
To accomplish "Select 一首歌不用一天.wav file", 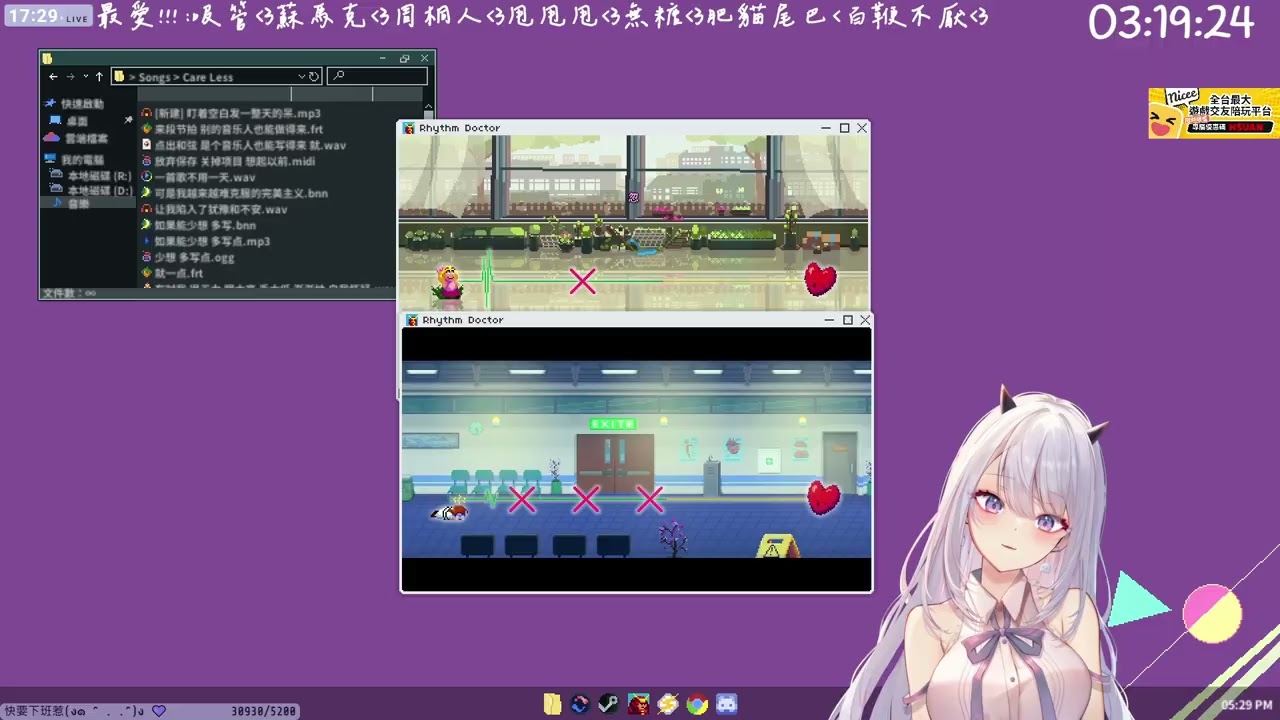I will pos(205,178).
